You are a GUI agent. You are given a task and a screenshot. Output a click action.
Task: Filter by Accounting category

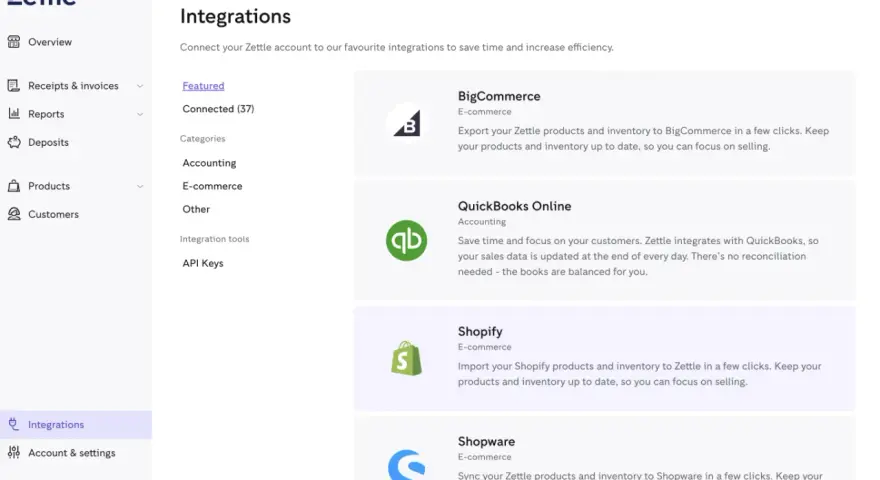click(x=209, y=163)
